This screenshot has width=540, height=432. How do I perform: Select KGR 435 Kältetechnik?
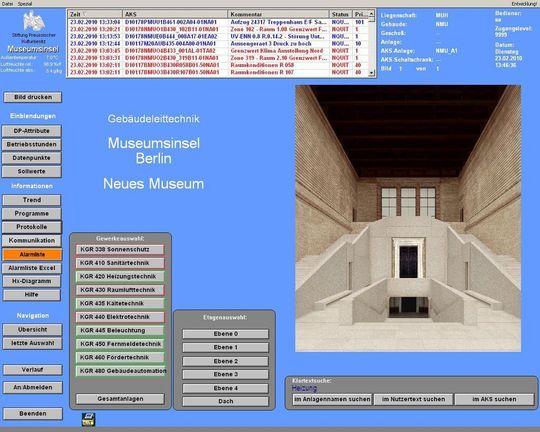click(x=120, y=304)
